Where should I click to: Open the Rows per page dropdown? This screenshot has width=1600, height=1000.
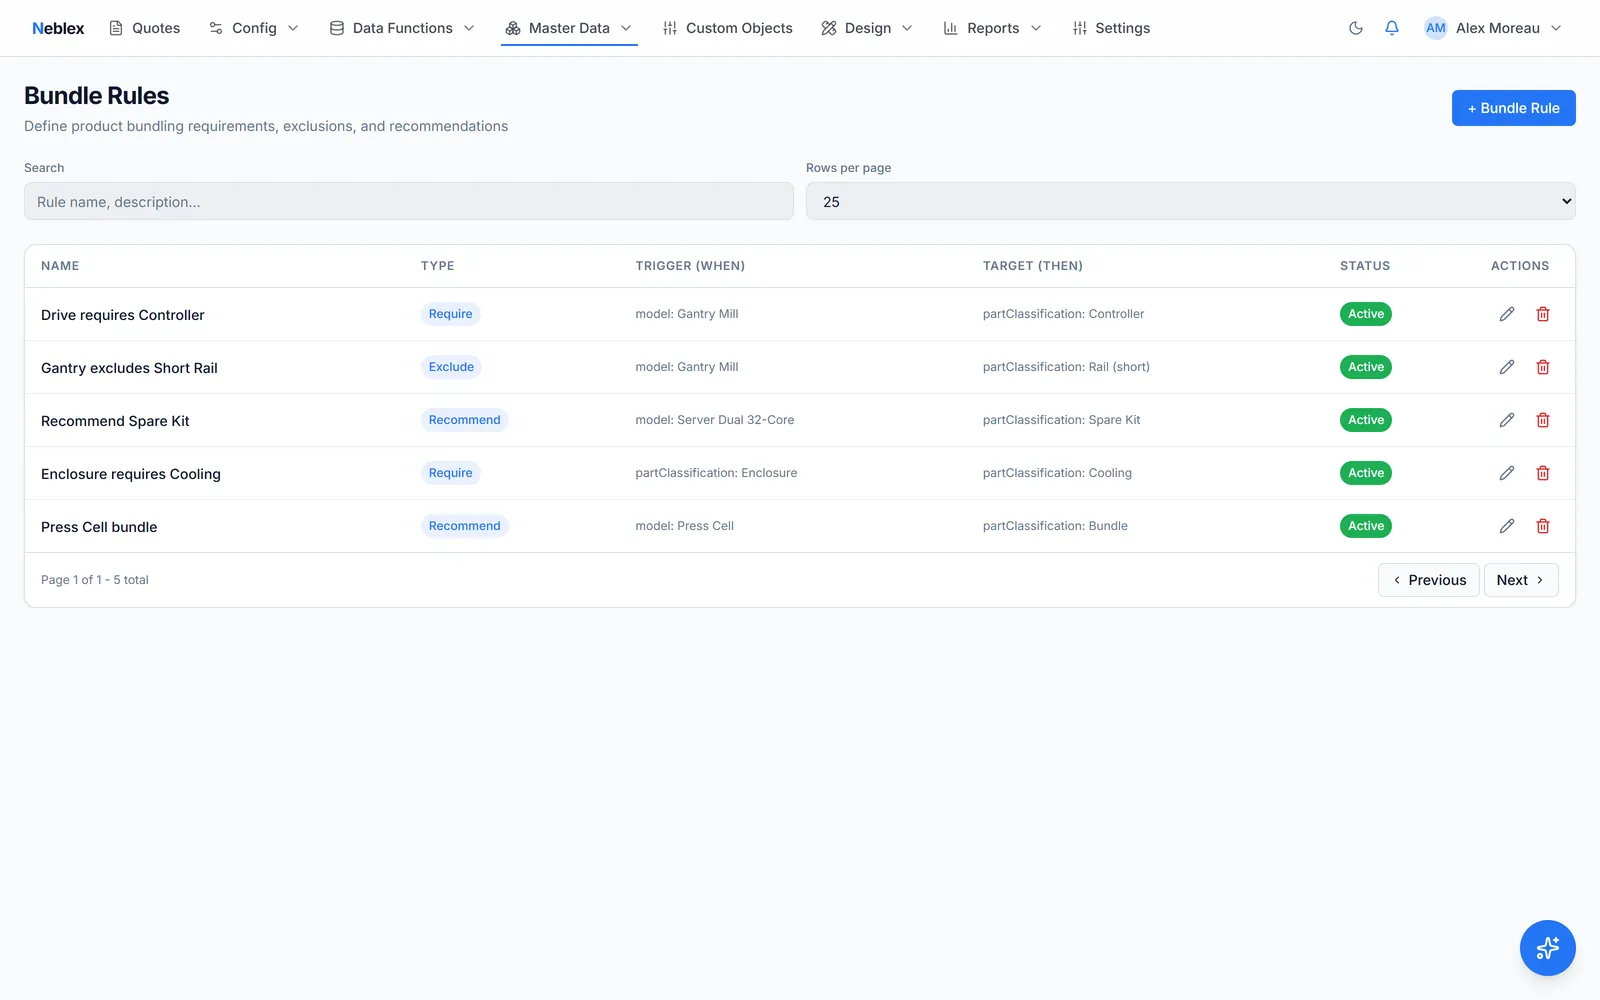pos(1190,201)
